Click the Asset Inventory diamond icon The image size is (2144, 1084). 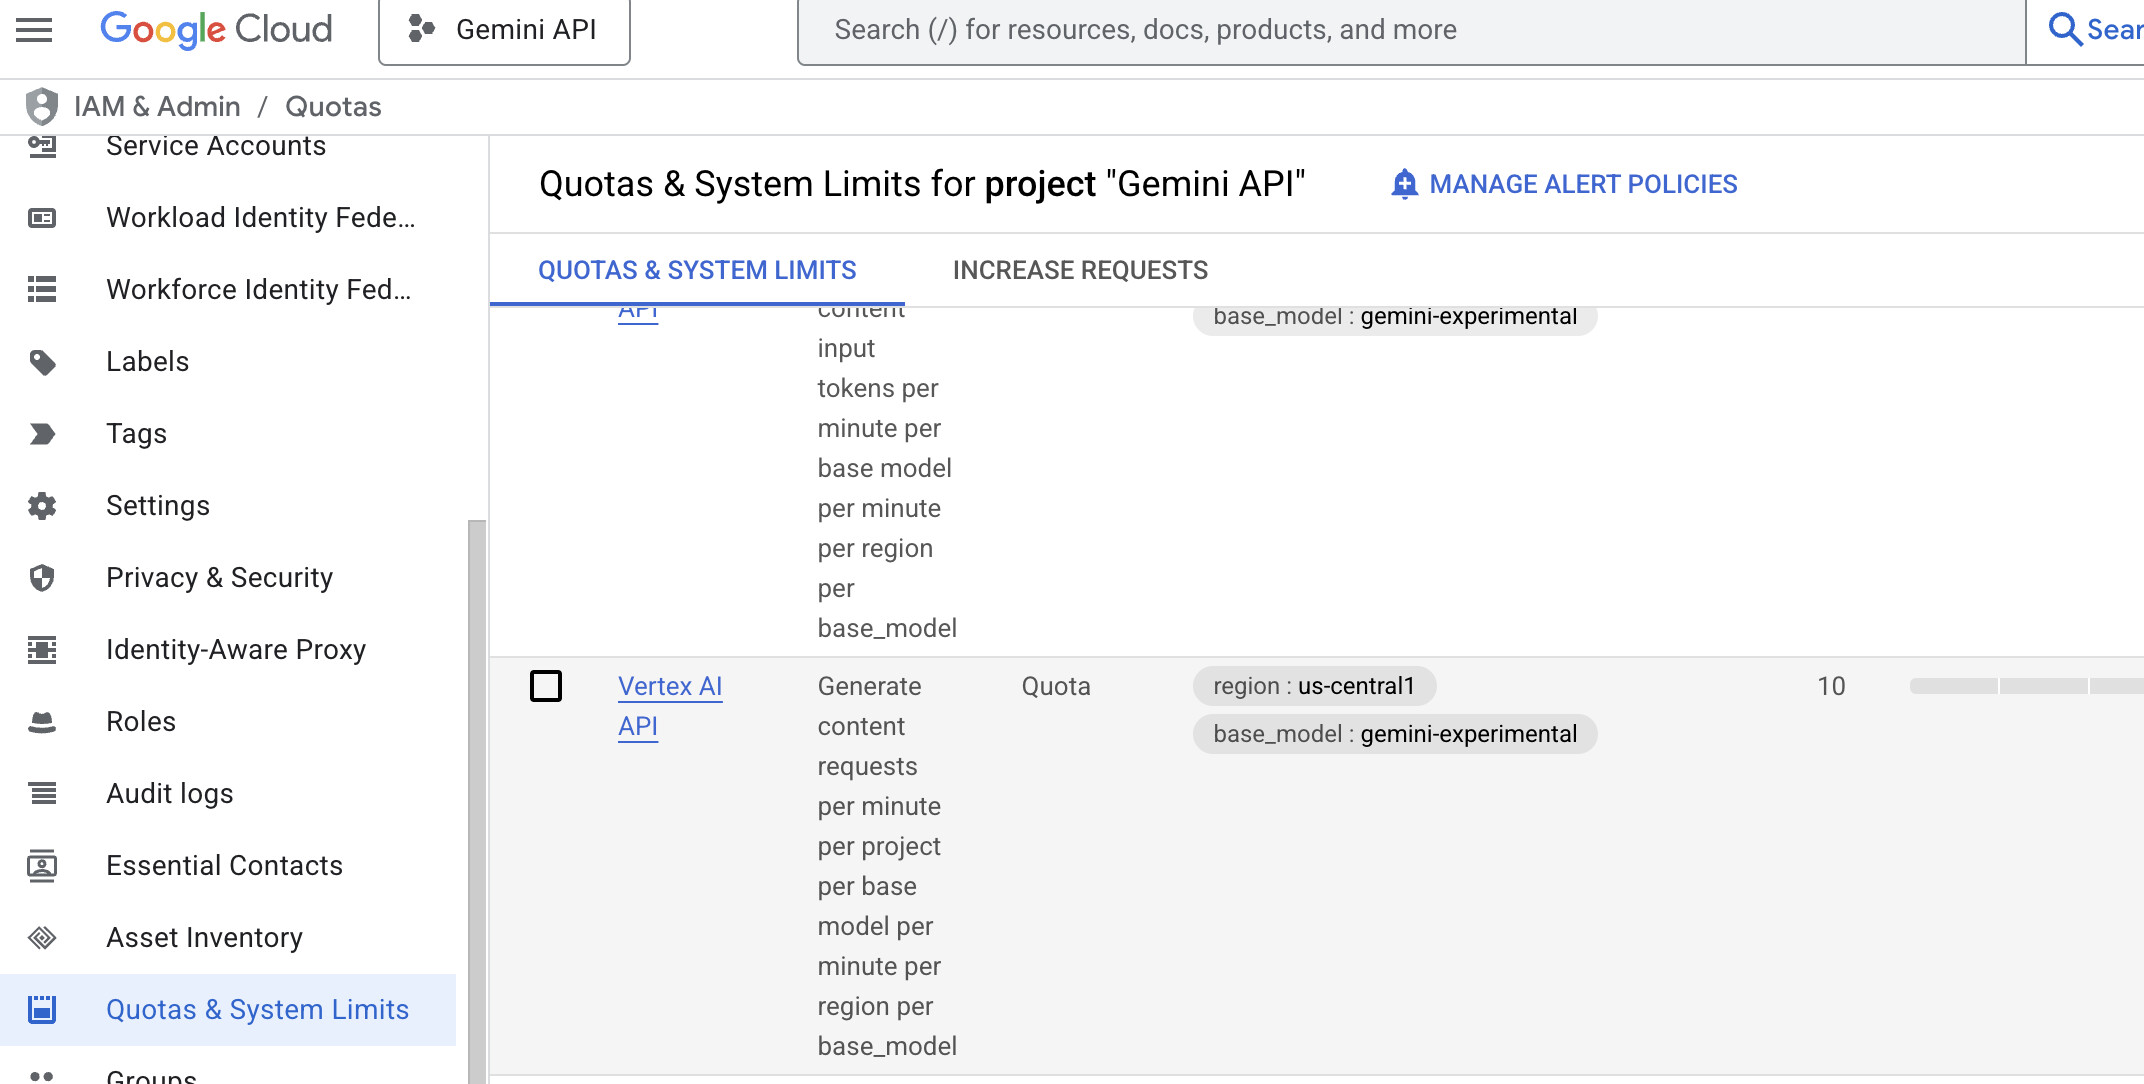(42, 938)
